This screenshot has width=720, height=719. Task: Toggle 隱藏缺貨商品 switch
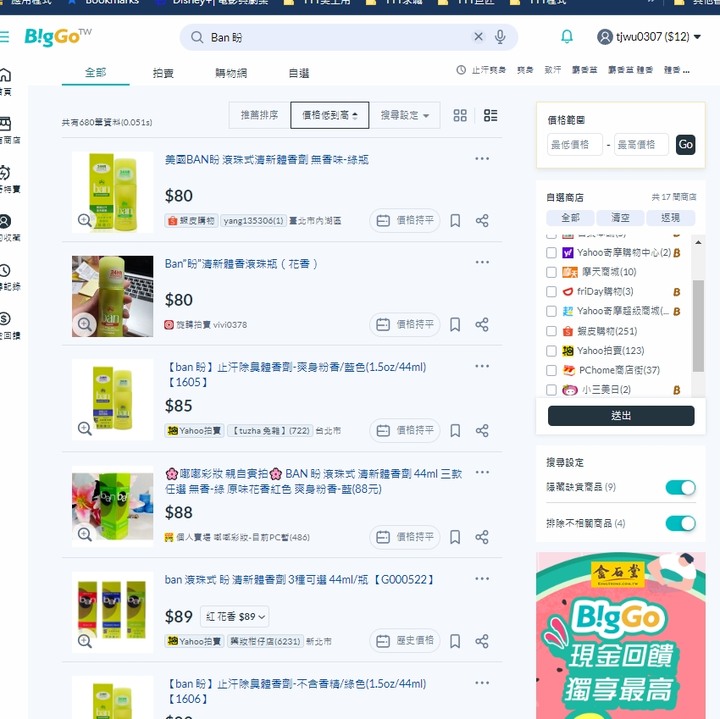[681, 487]
